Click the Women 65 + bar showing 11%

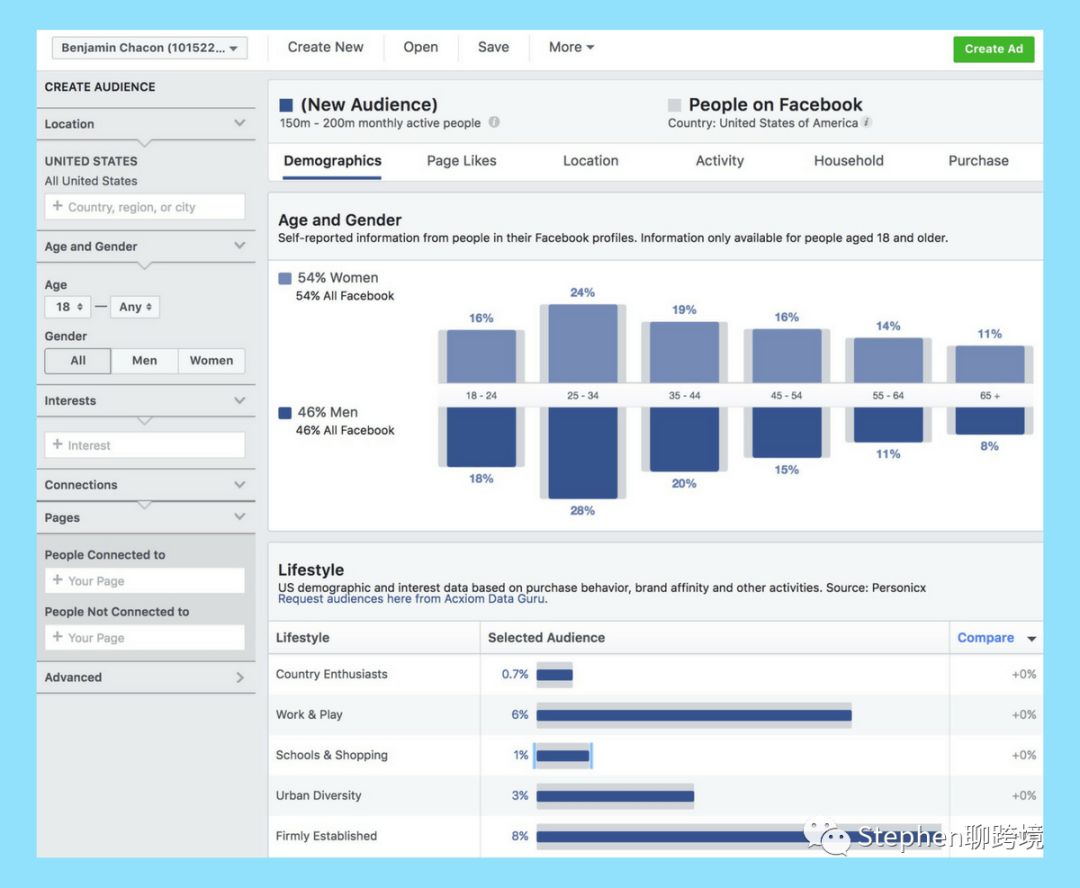(990, 364)
